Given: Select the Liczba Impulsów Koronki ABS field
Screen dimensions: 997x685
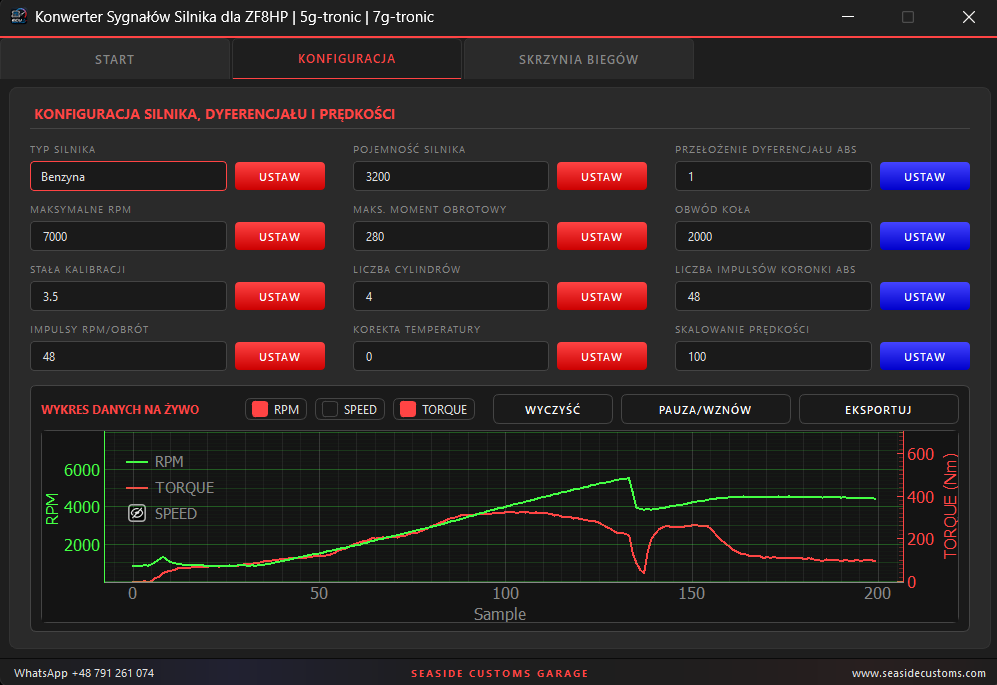Looking at the screenshot, I should tap(773, 296).
